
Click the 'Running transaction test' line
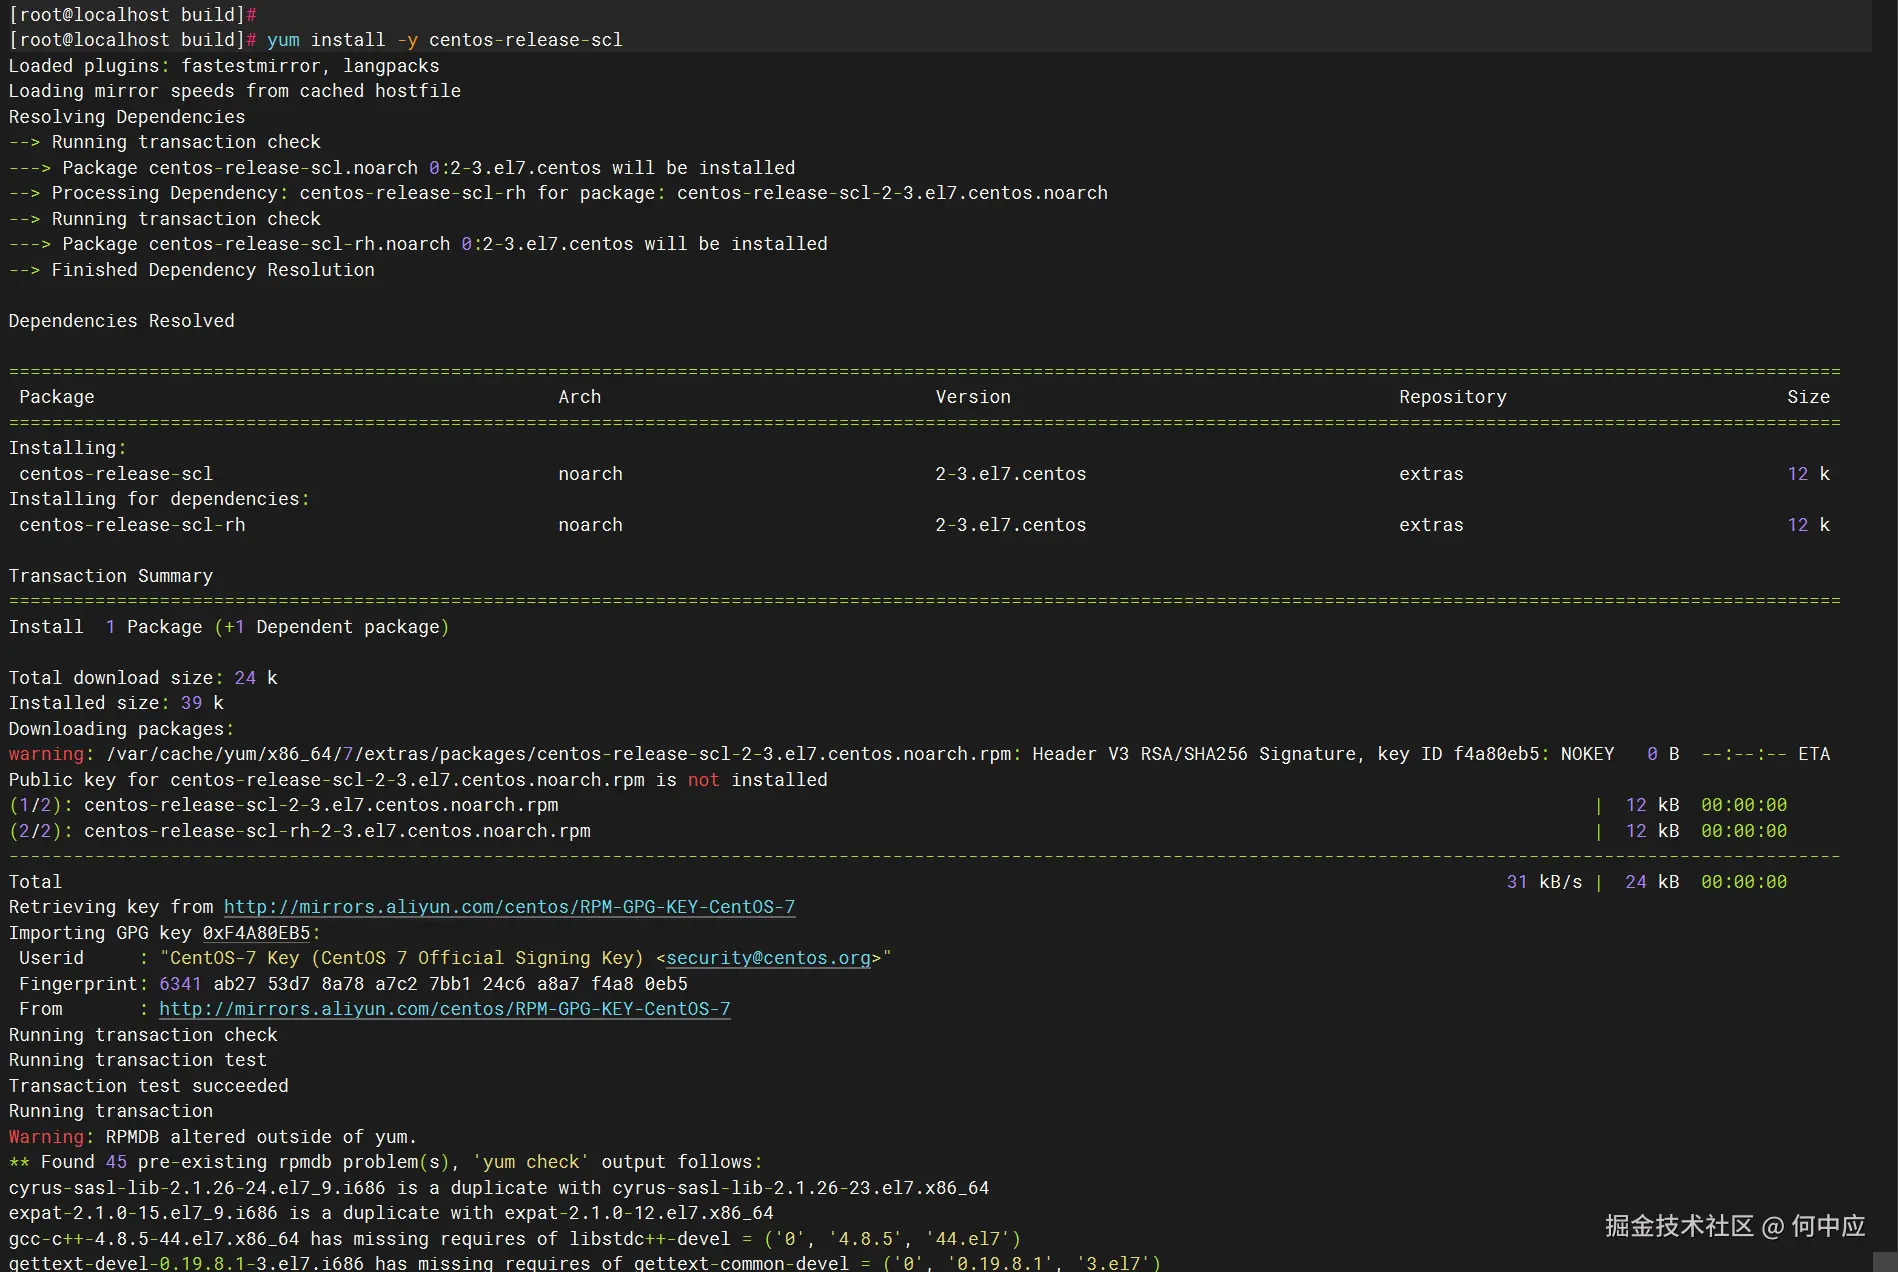(138, 1060)
